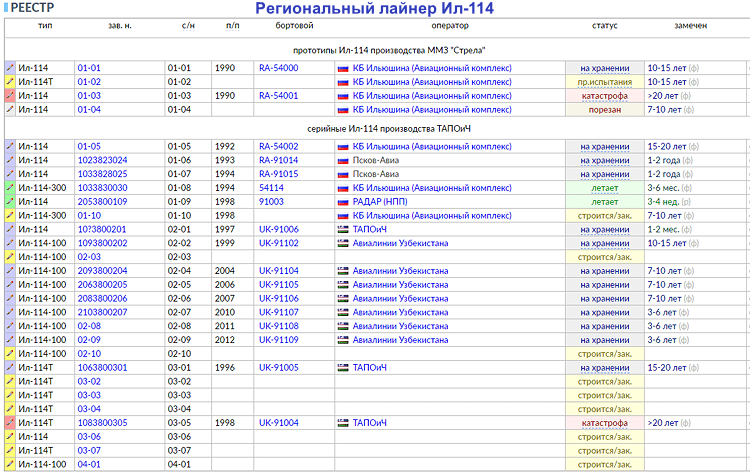Open registration link 91003

pos(271,202)
